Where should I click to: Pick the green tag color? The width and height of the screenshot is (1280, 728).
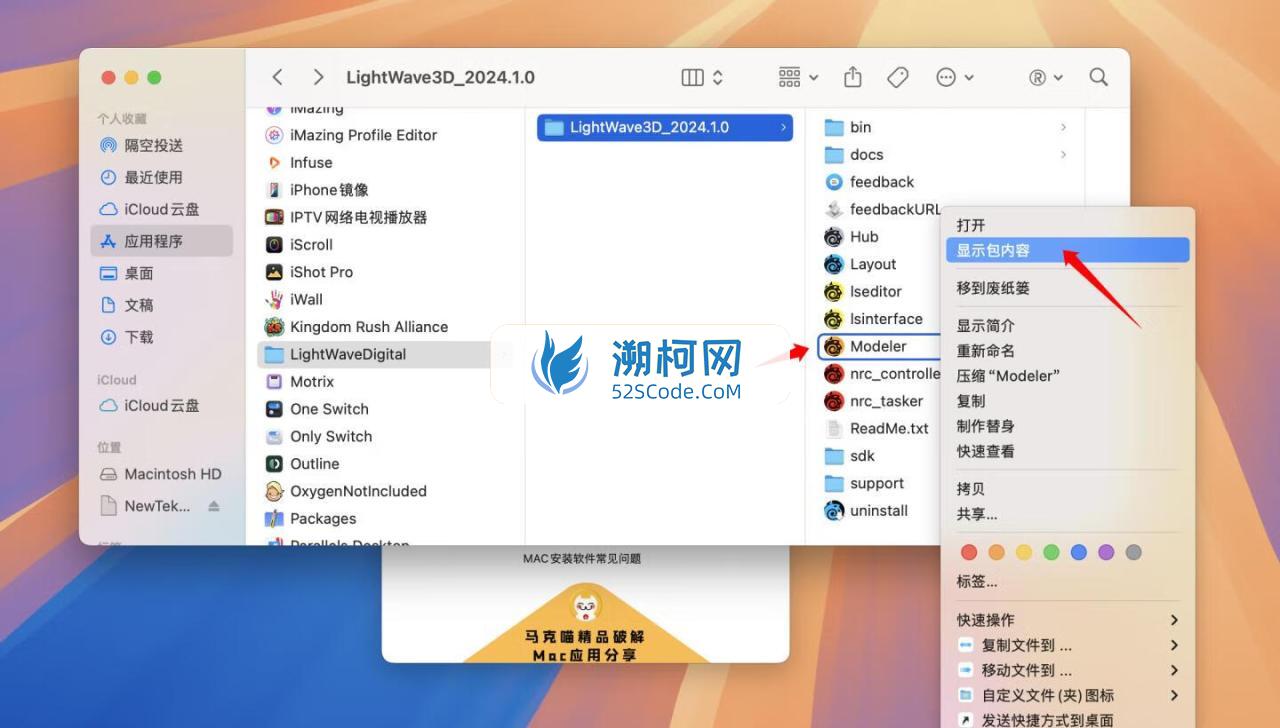click(x=1051, y=552)
